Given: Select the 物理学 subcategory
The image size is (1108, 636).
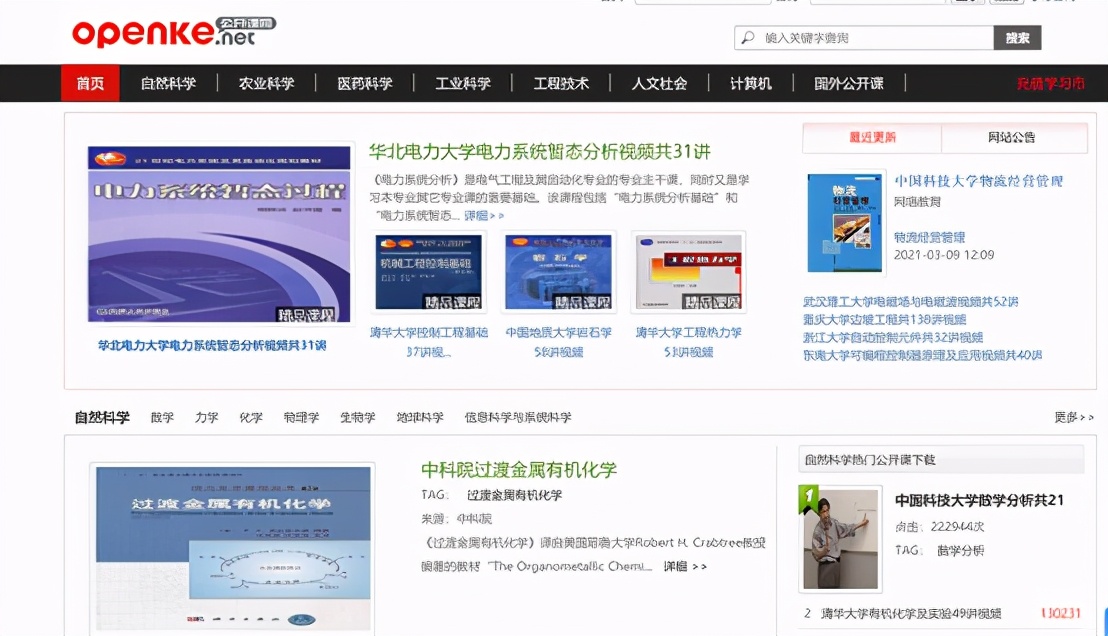Looking at the screenshot, I should [x=301, y=418].
